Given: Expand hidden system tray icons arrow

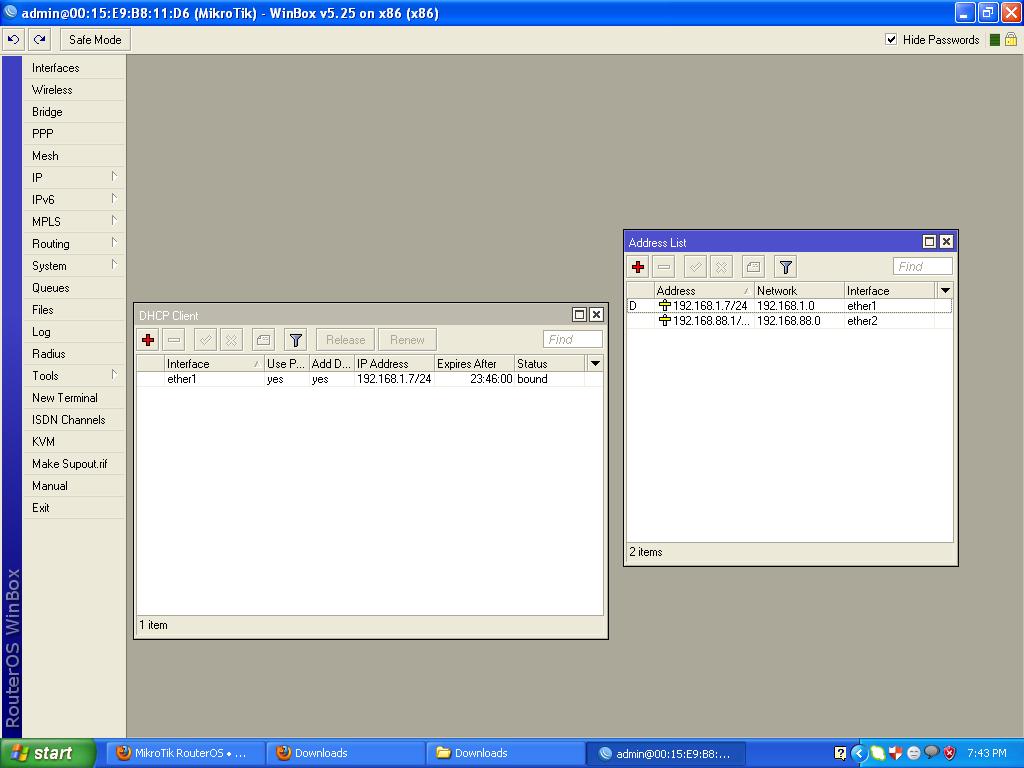Looking at the screenshot, I should [858, 753].
